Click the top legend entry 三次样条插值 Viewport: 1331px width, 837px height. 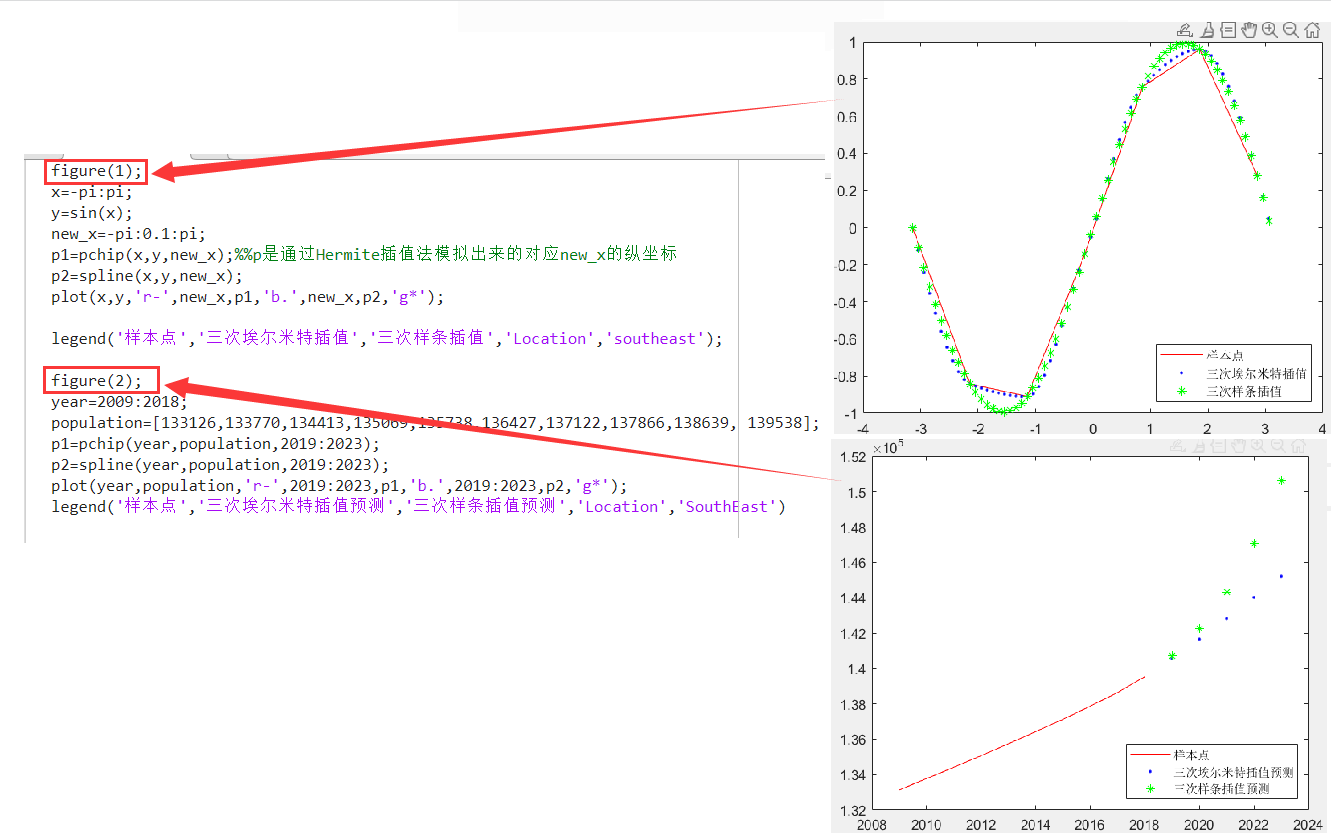pyautogui.click(x=1243, y=392)
